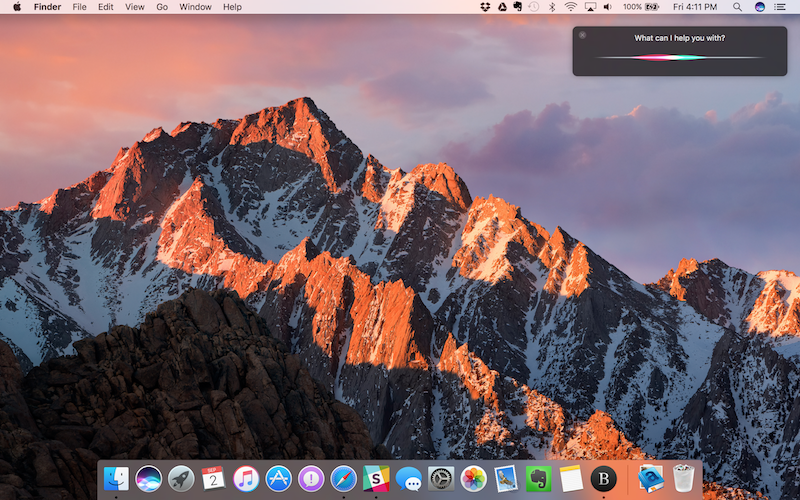The width and height of the screenshot is (800, 500).
Task: Open the Apple menu
Action: (x=17, y=7)
